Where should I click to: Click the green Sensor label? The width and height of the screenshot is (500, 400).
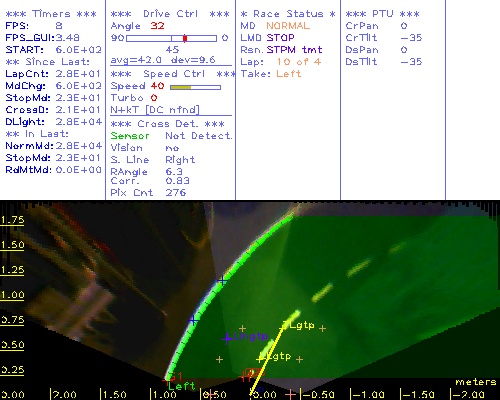pos(130,136)
